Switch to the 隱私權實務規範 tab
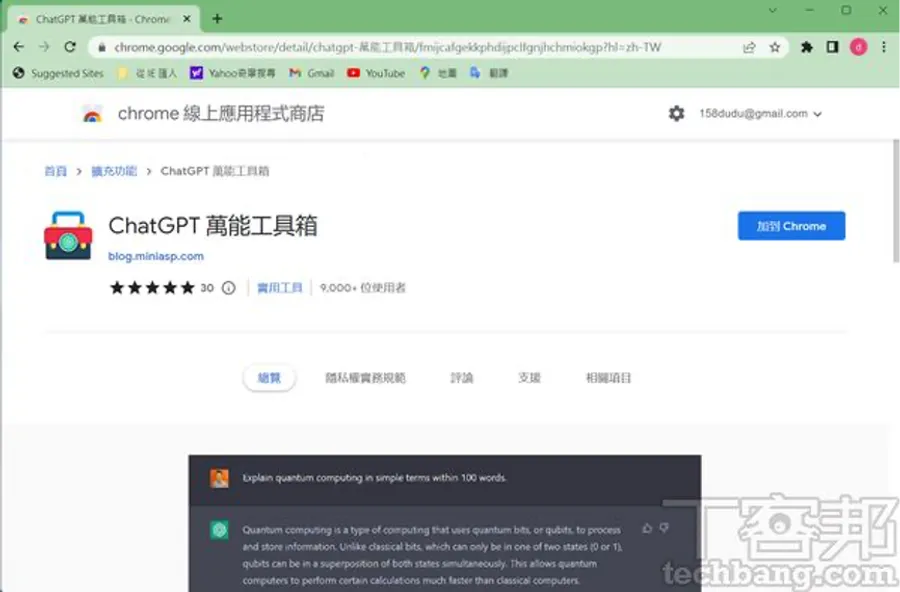 pos(366,378)
